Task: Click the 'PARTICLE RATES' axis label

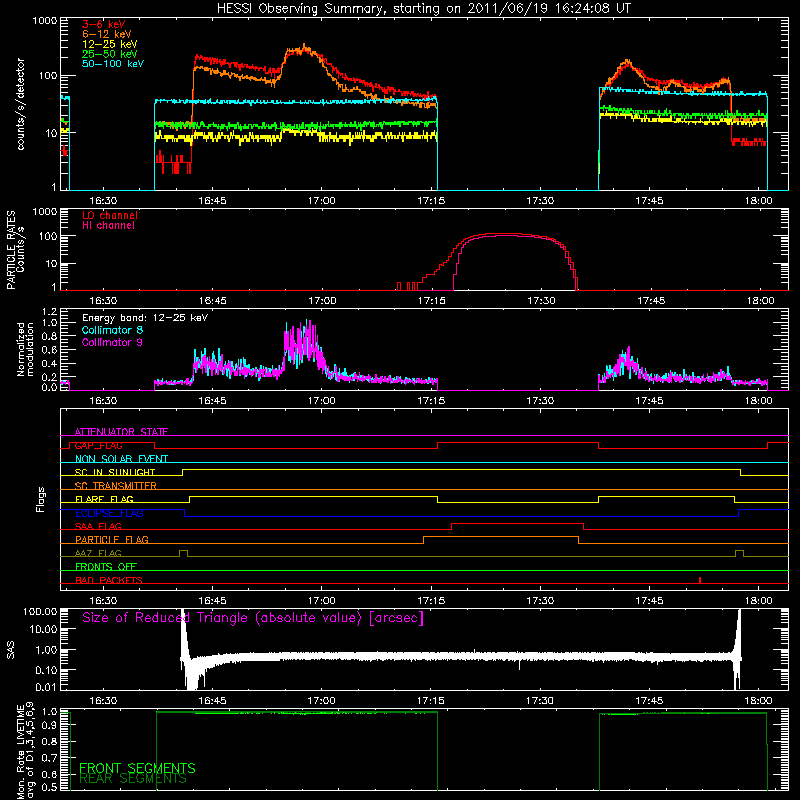Action: pos(11,250)
